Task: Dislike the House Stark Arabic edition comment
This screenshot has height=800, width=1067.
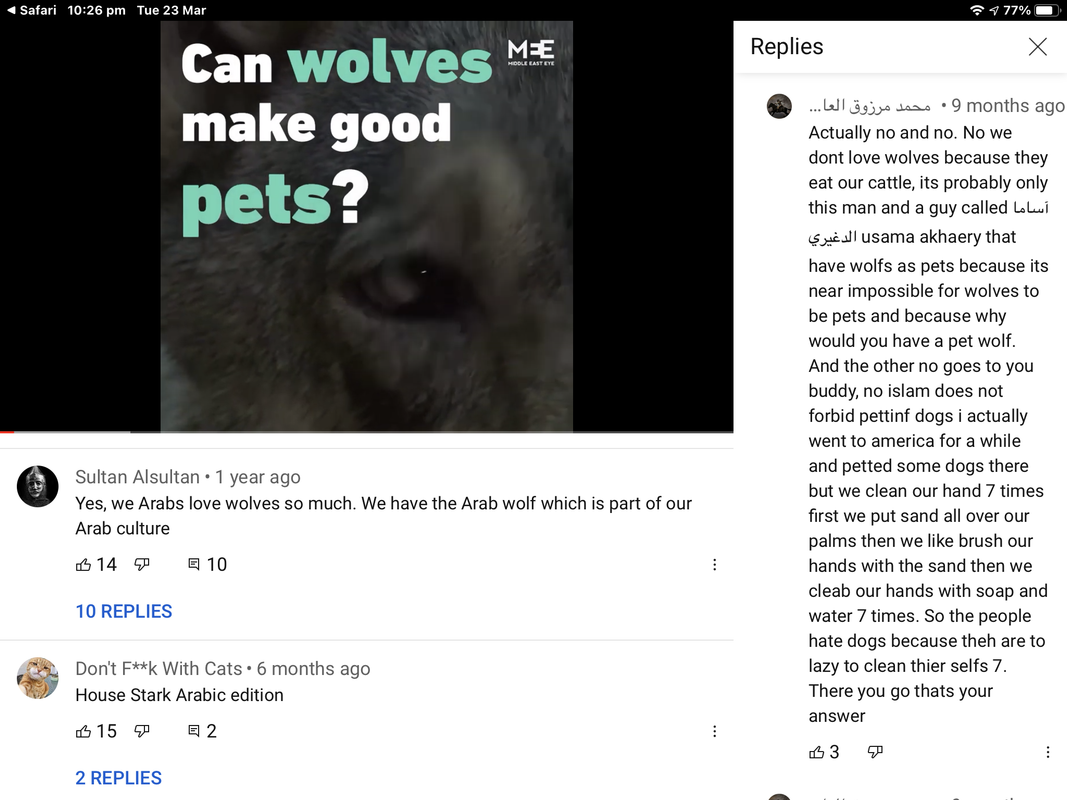Action: tap(142, 731)
